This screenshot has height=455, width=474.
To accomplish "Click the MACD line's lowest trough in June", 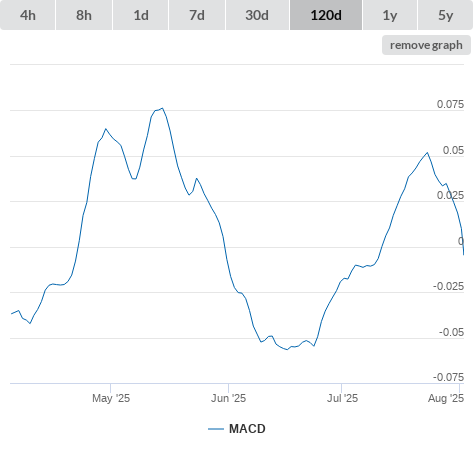I will pyautogui.click(x=287, y=349).
